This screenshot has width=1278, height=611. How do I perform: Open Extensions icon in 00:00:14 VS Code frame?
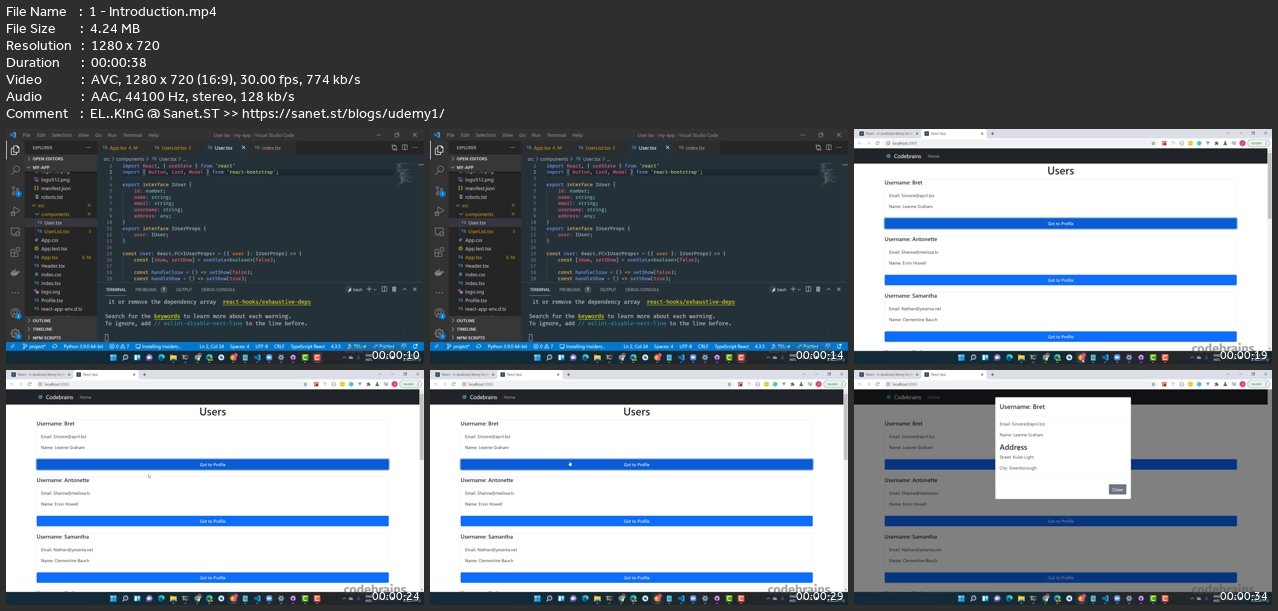coord(439,252)
